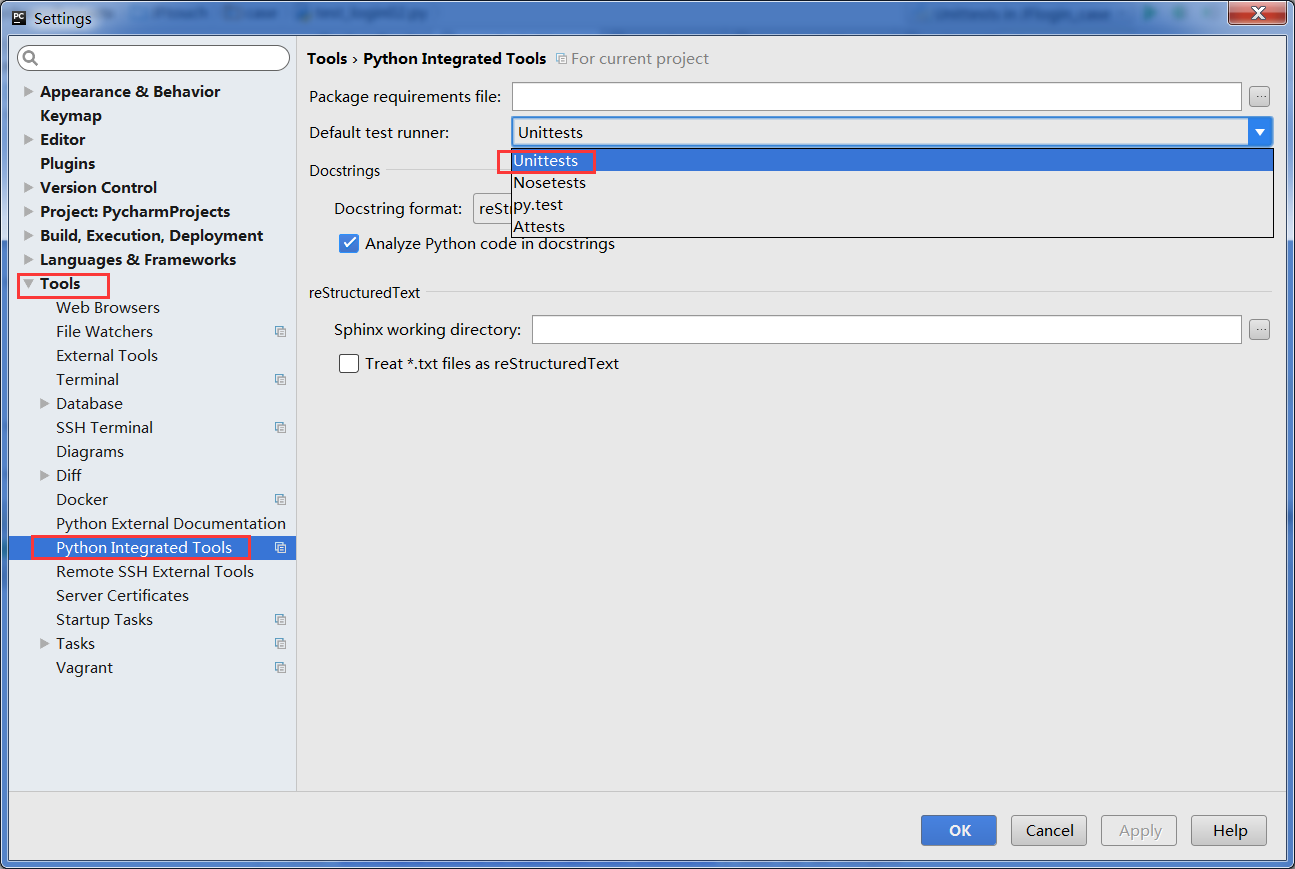Screen dimensions: 1295x869
Task: Enable Treat *.txt files as reStructuredText
Action: pyautogui.click(x=349, y=364)
